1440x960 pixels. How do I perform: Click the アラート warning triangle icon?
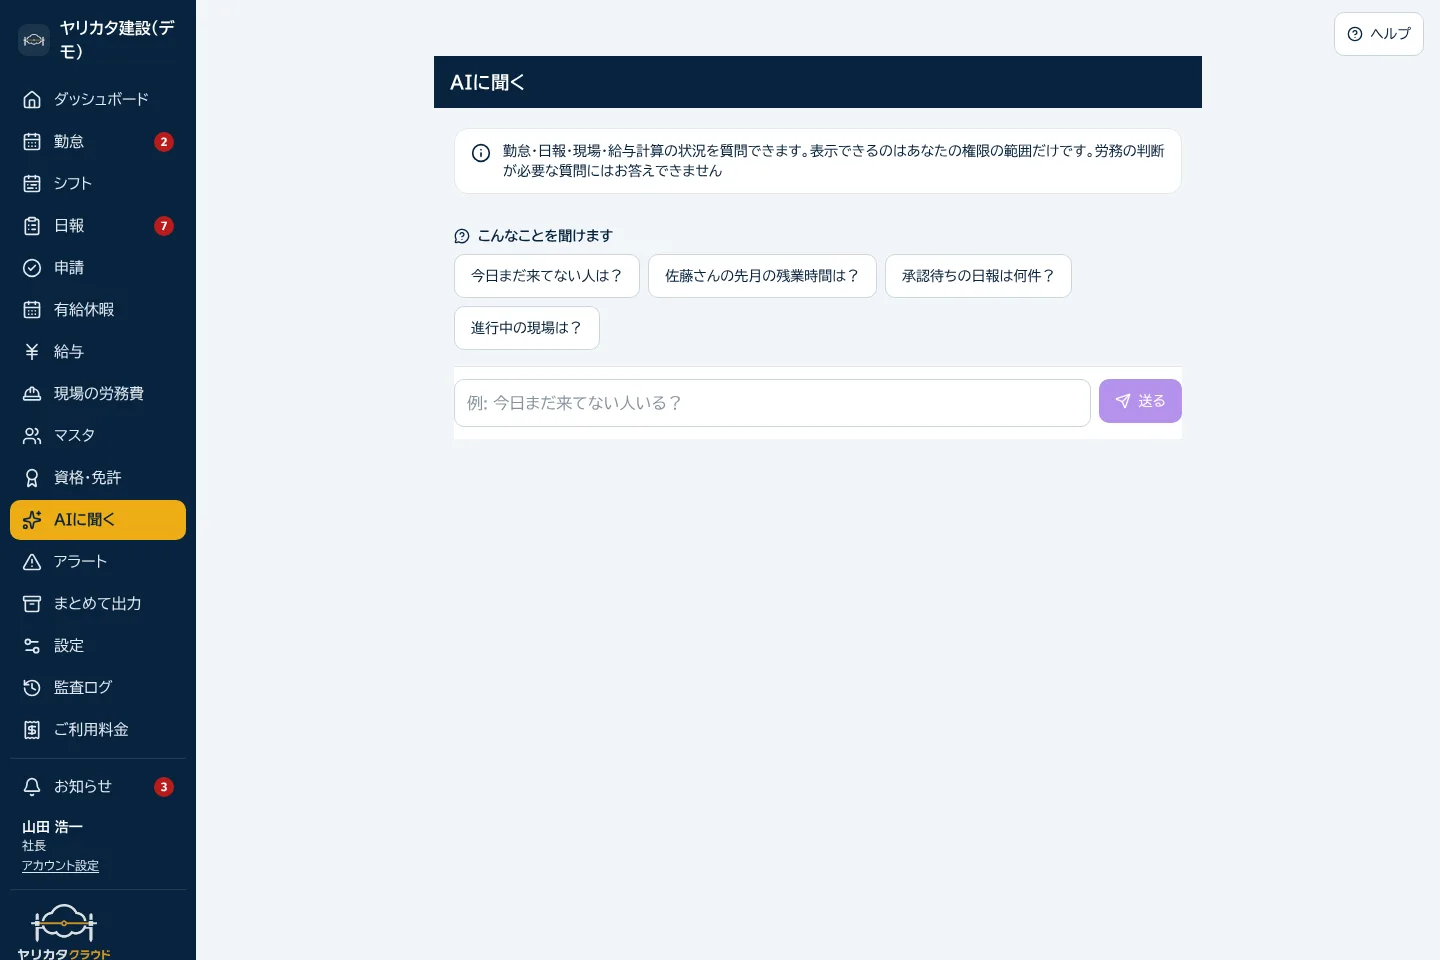(x=32, y=561)
